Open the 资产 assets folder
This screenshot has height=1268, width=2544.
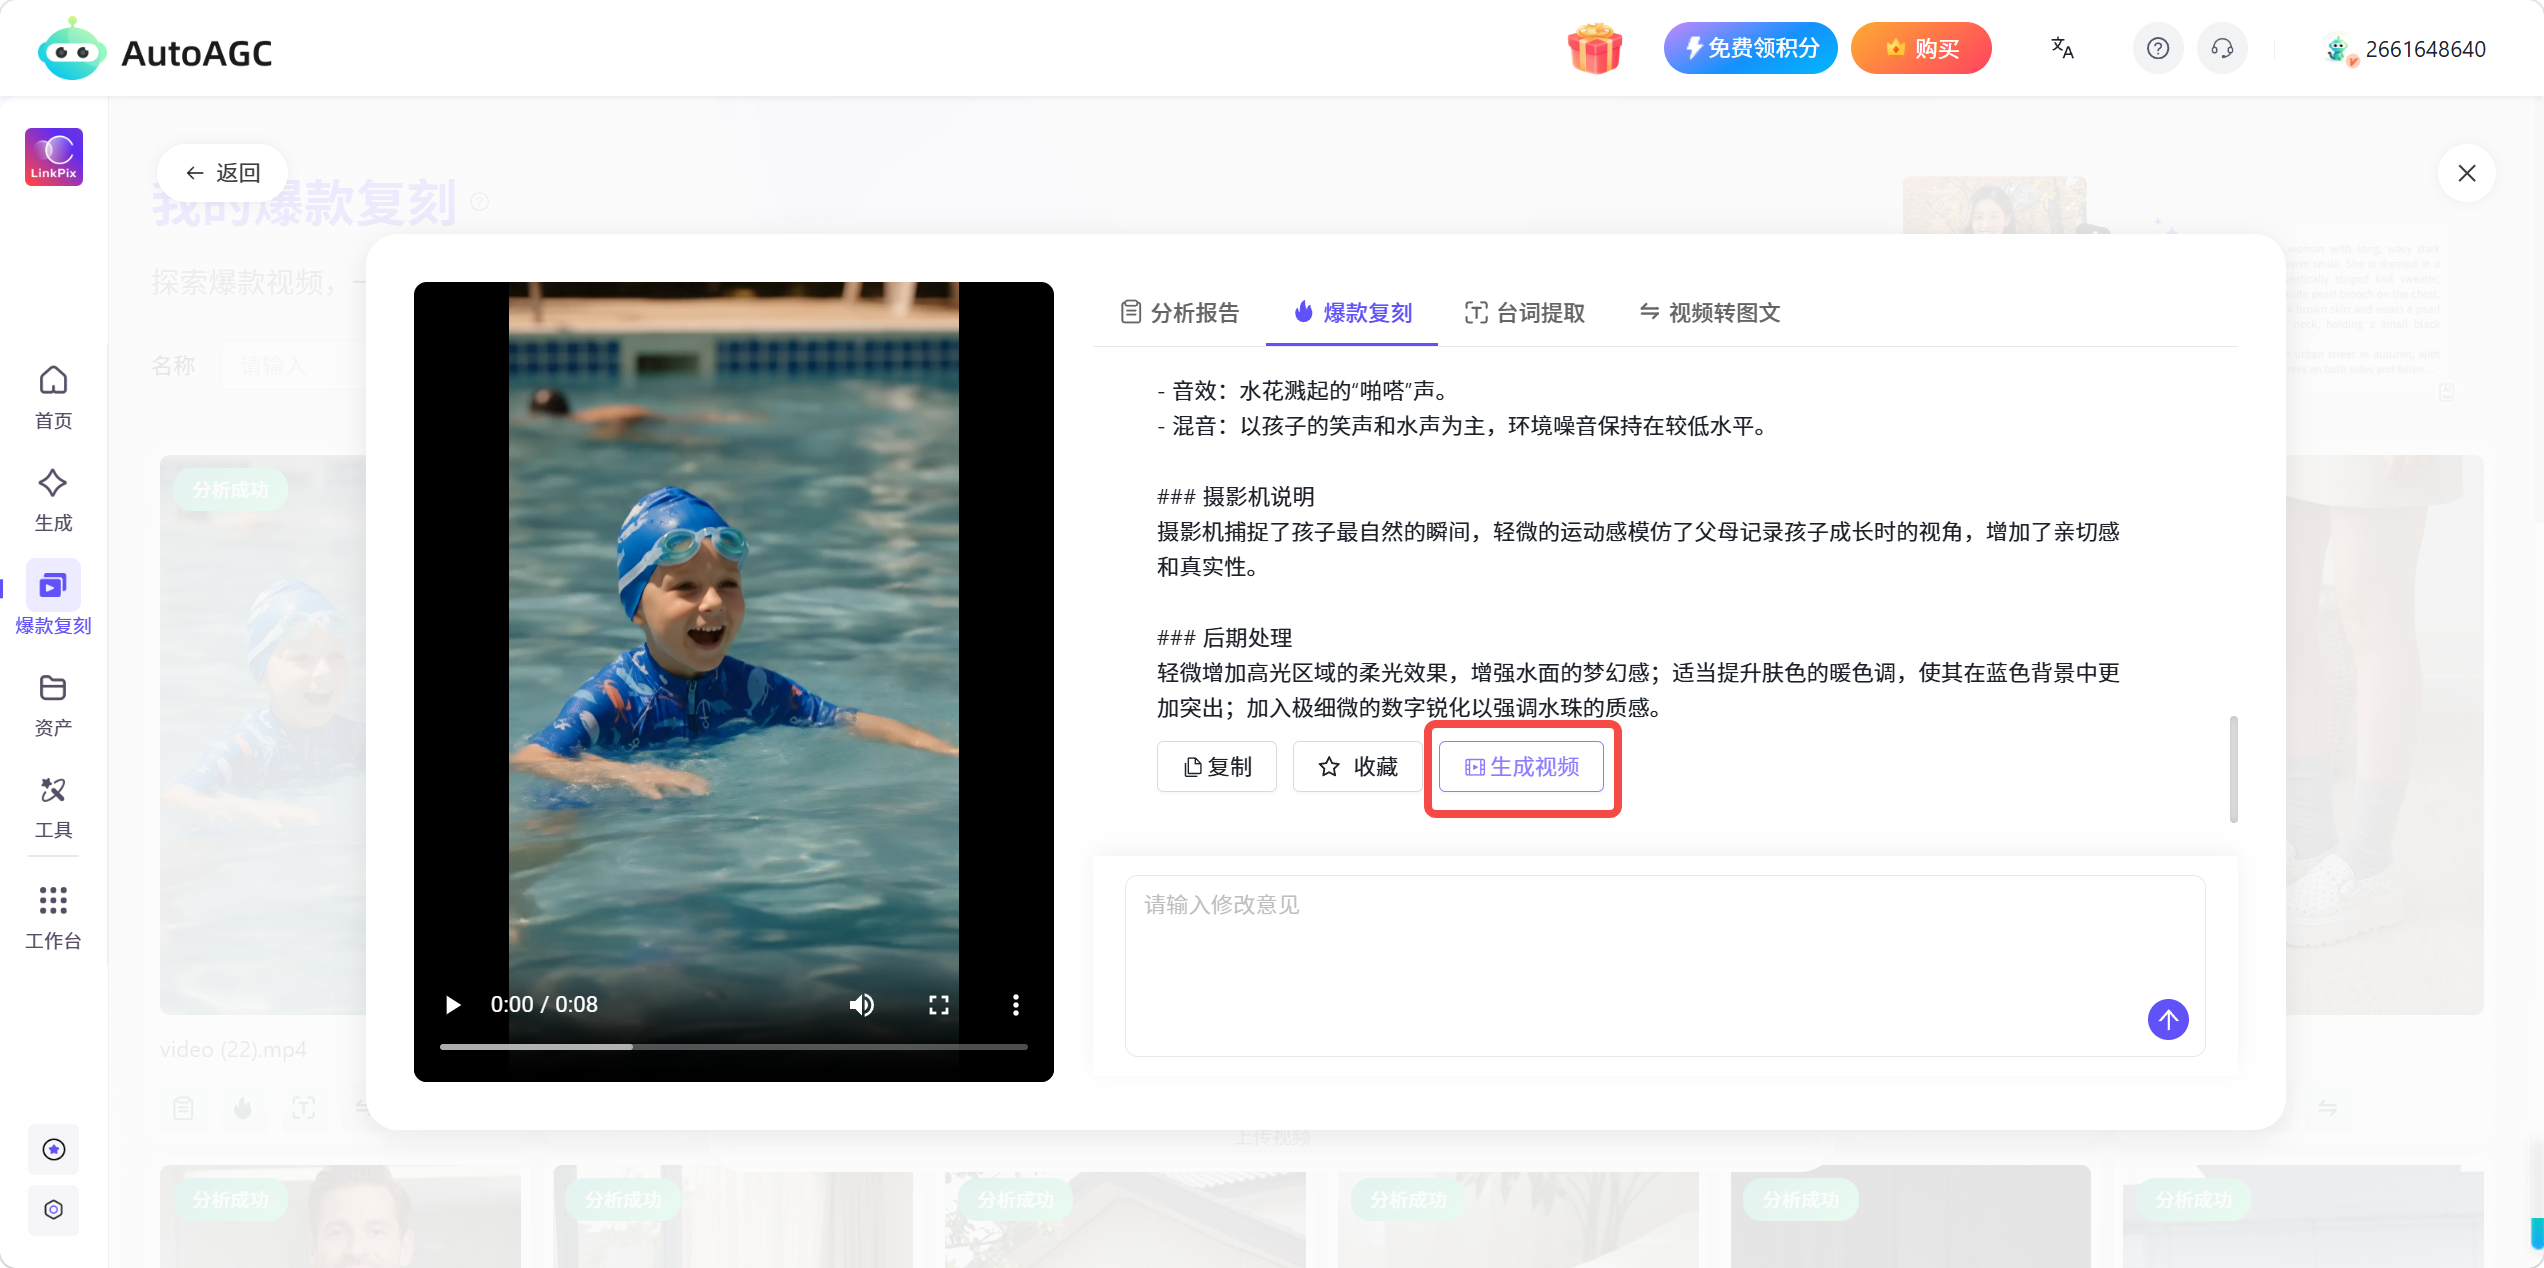click(x=53, y=705)
